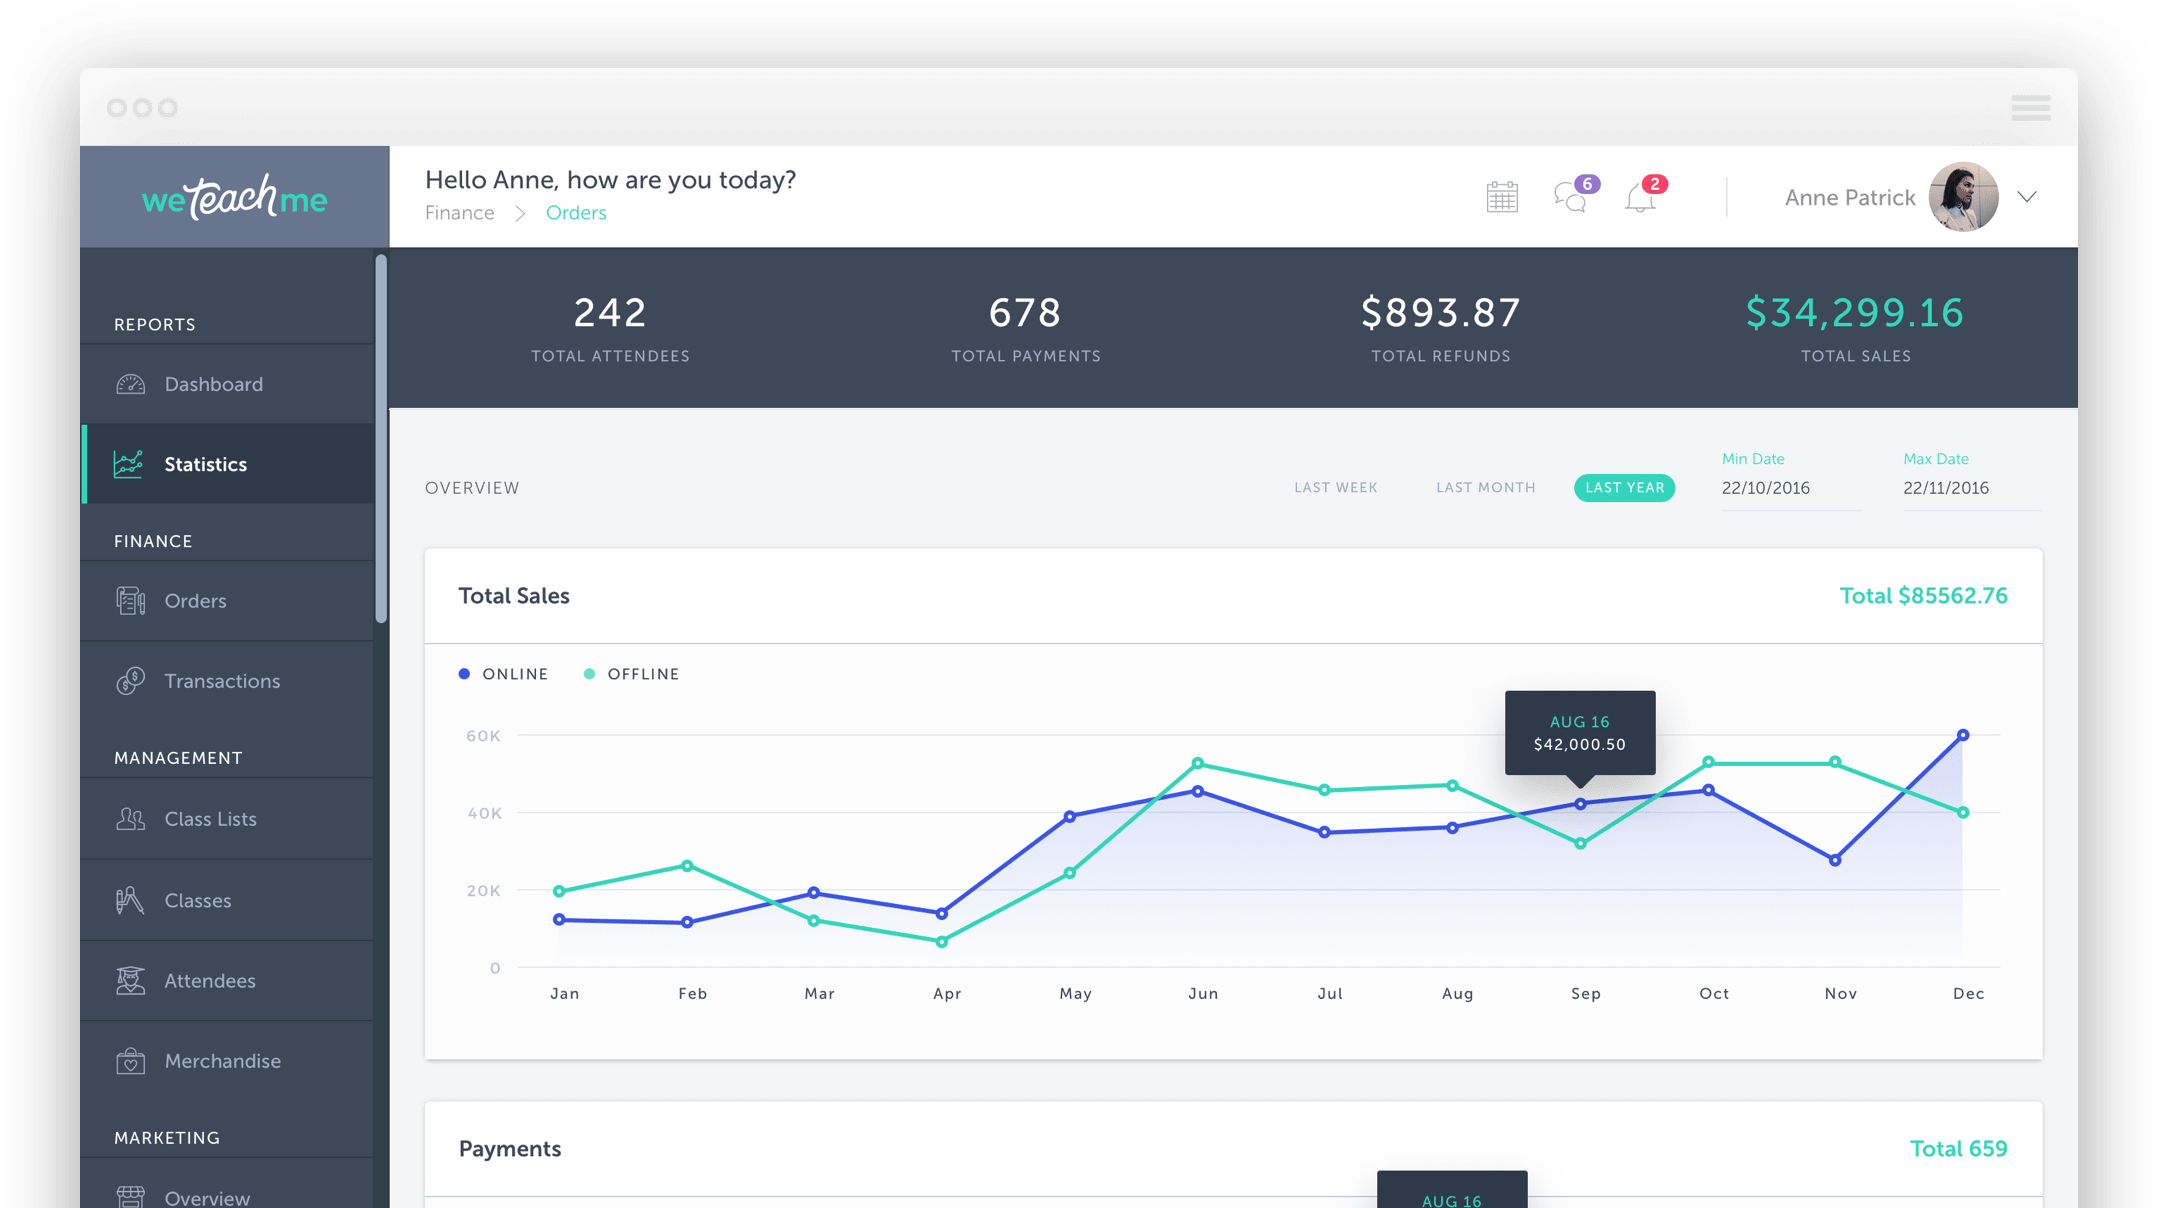Screen dimensions: 2158x1208
Task: Click the Jun offline data point
Action: click(x=1198, y=764)
